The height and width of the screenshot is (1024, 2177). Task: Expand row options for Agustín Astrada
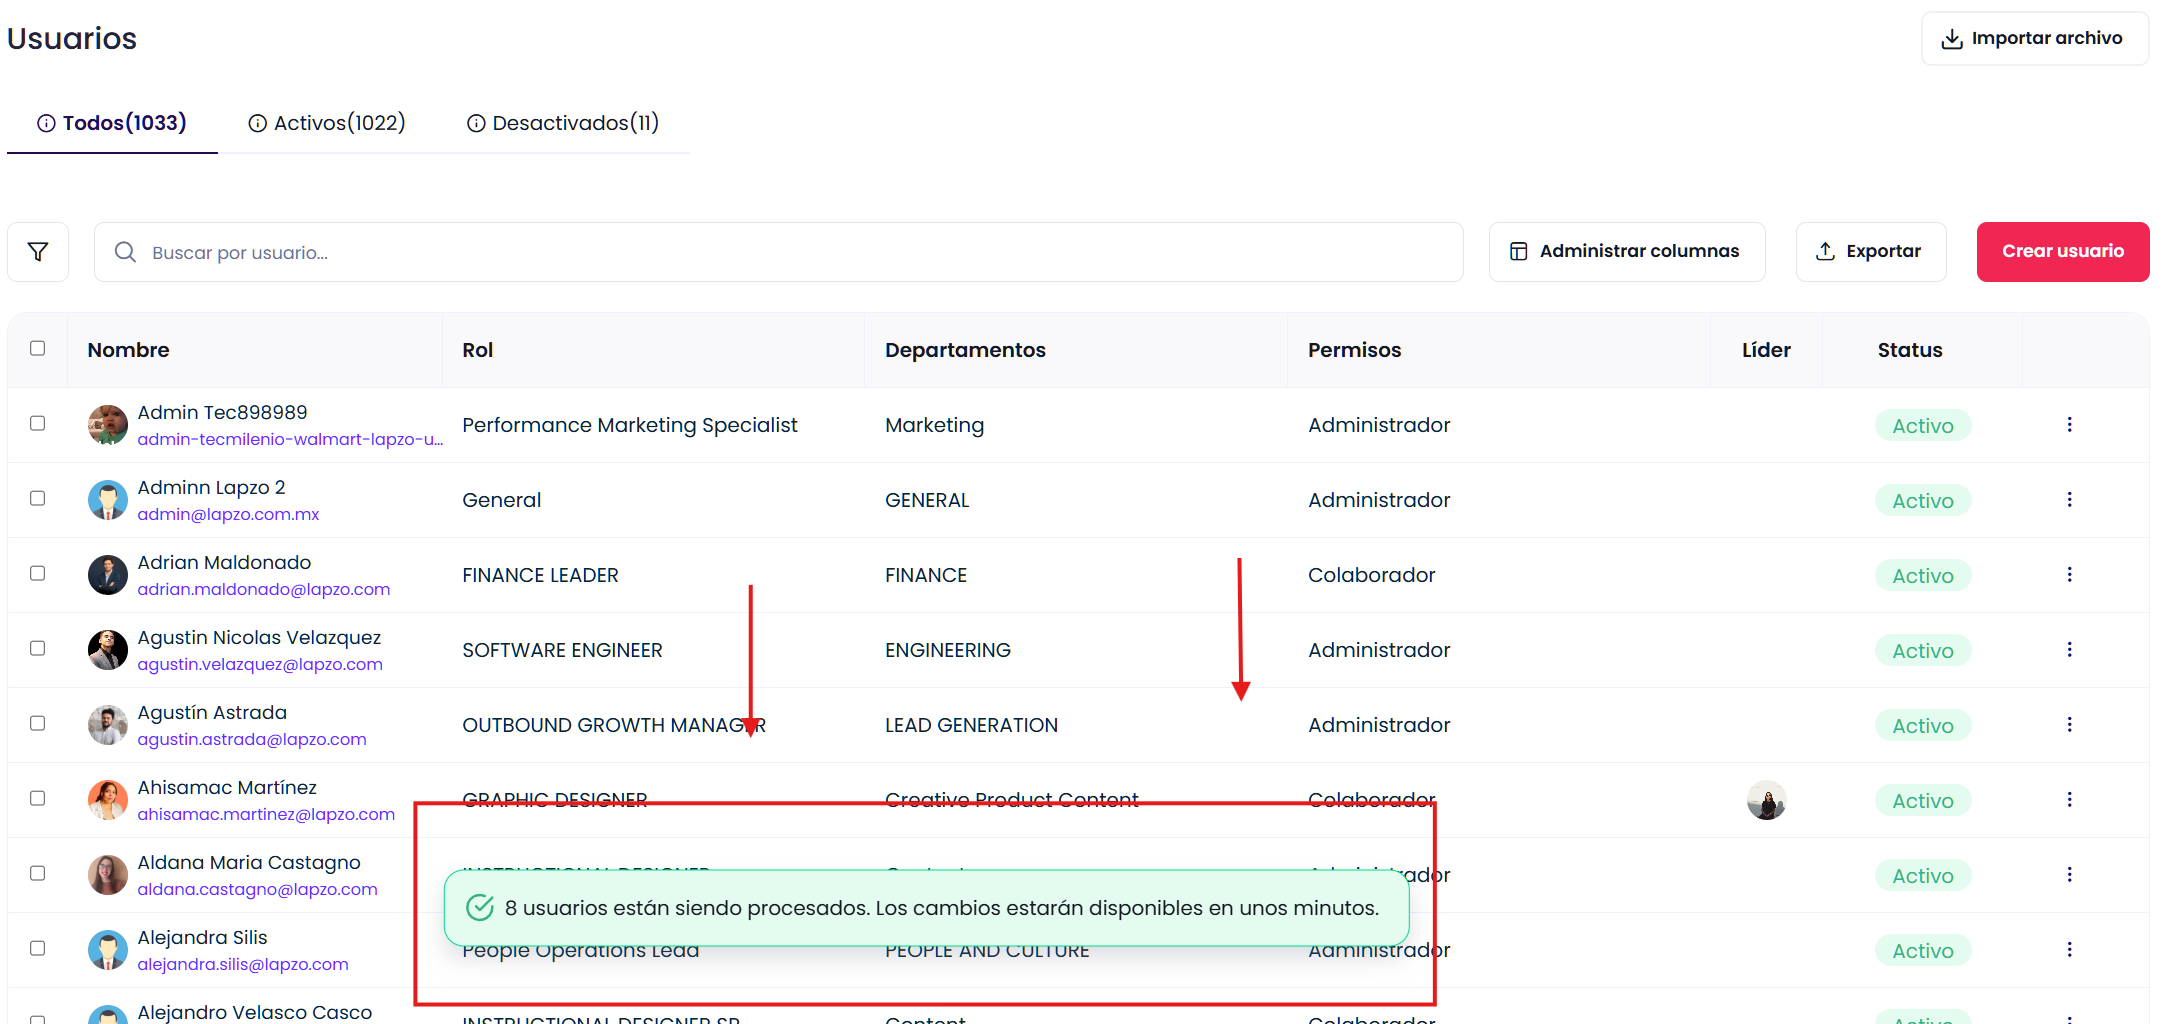(2069, 725)
